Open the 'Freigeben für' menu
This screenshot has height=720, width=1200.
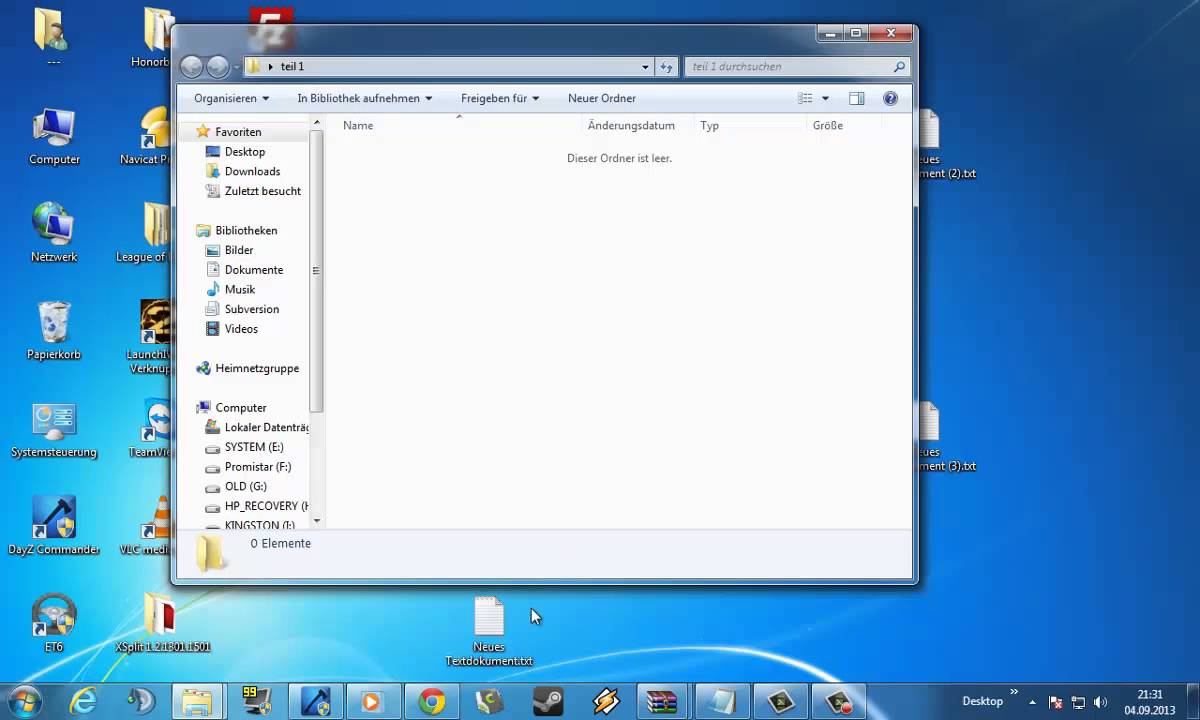500,98
